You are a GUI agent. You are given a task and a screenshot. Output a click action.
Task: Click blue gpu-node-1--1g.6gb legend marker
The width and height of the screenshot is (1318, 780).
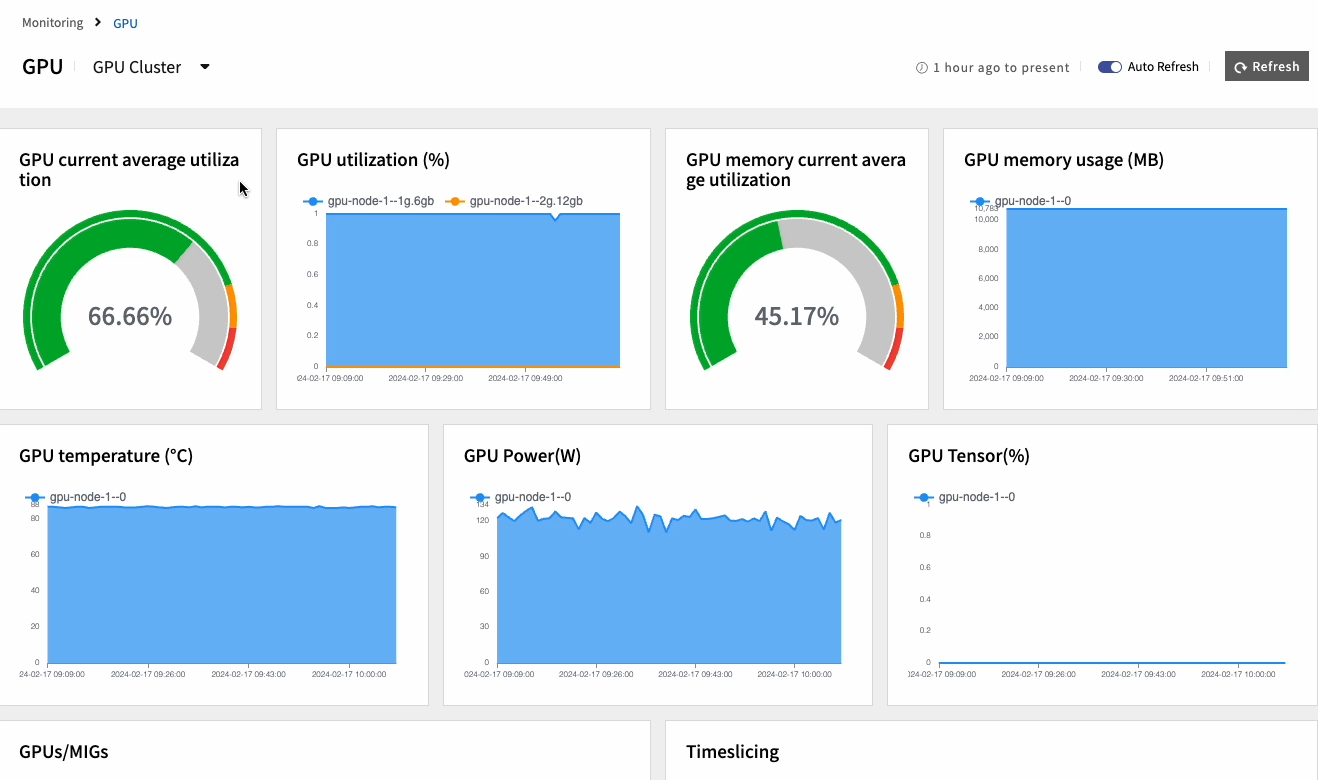pos(313,201)
